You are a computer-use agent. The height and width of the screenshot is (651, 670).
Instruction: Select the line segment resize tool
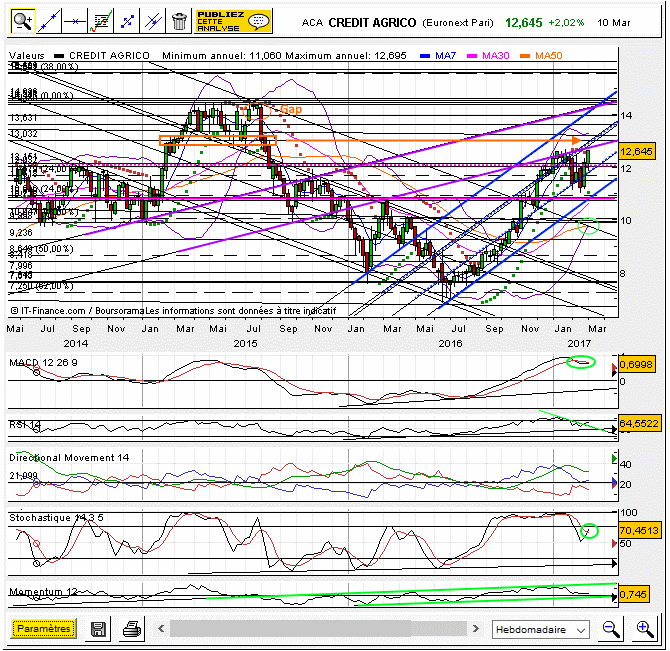(x=127, y=21)
